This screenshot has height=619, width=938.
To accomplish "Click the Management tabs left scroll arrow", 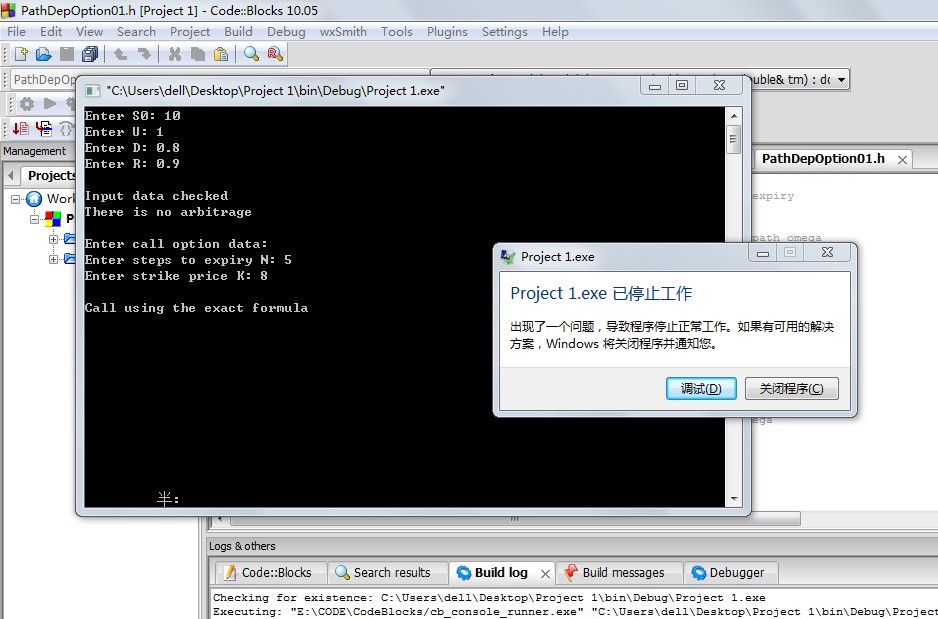I will [11, 176].
